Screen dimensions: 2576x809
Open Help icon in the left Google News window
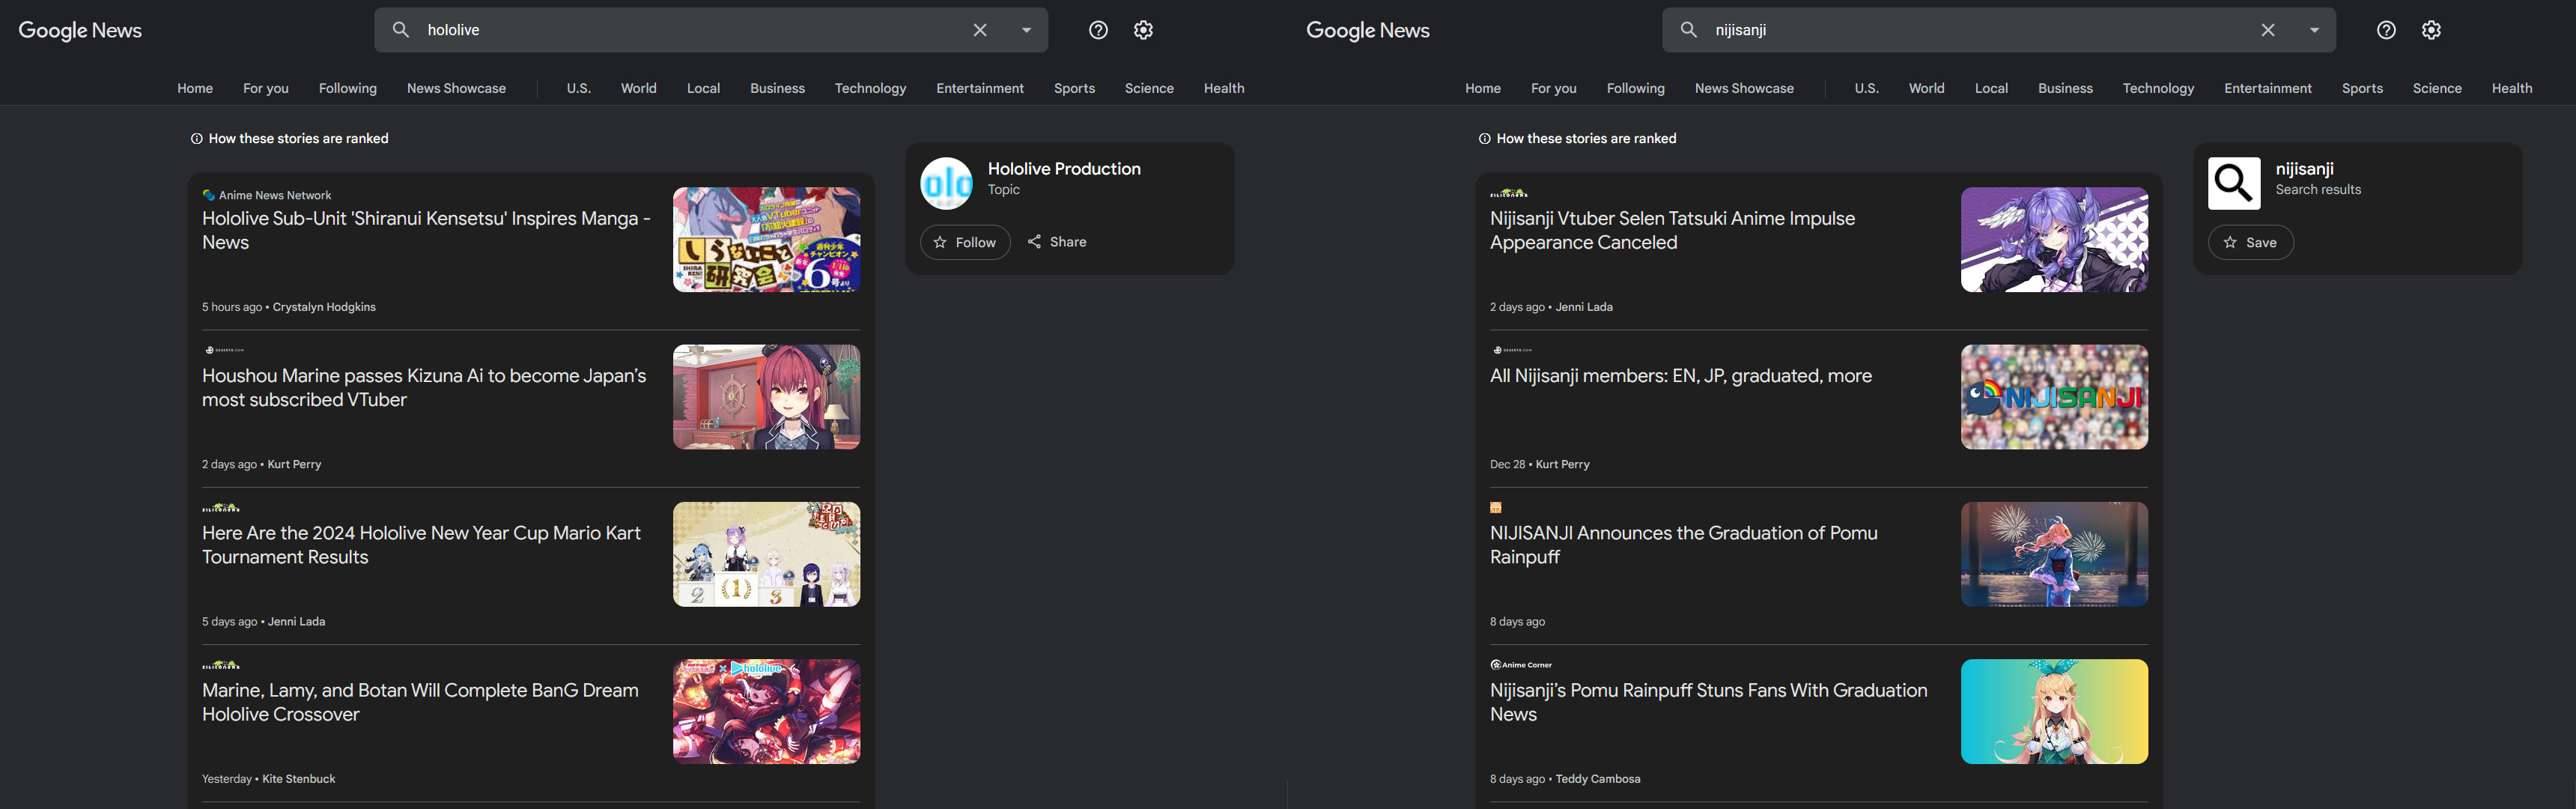pos(1098,30)
